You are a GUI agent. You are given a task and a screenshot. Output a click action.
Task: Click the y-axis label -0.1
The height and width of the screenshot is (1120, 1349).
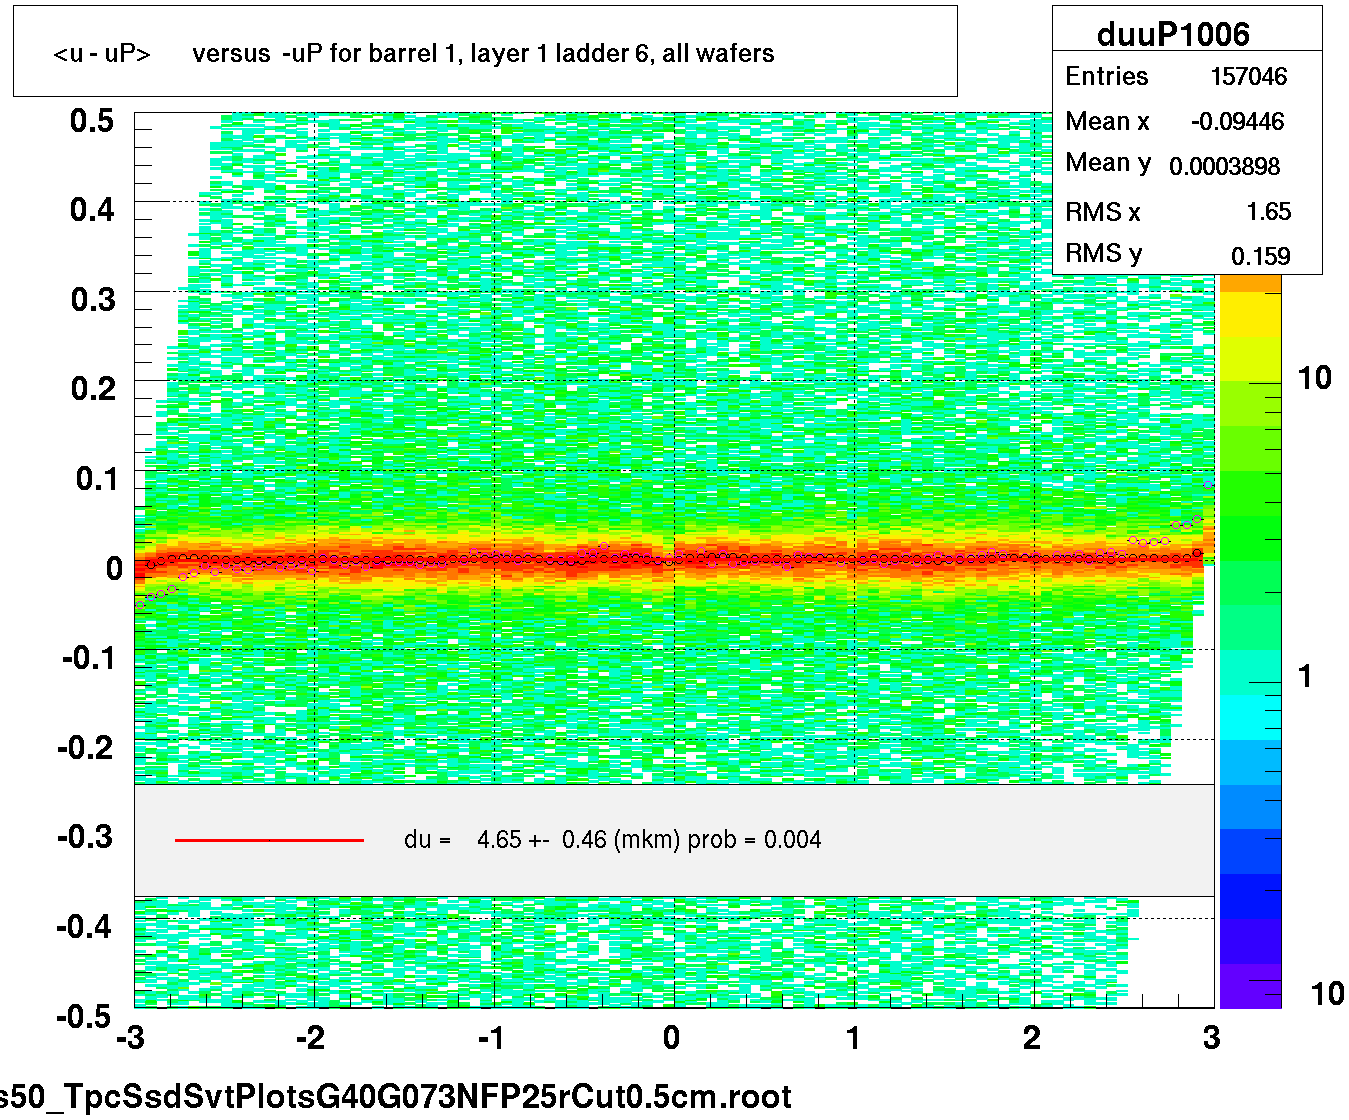(x=90, y=658)
